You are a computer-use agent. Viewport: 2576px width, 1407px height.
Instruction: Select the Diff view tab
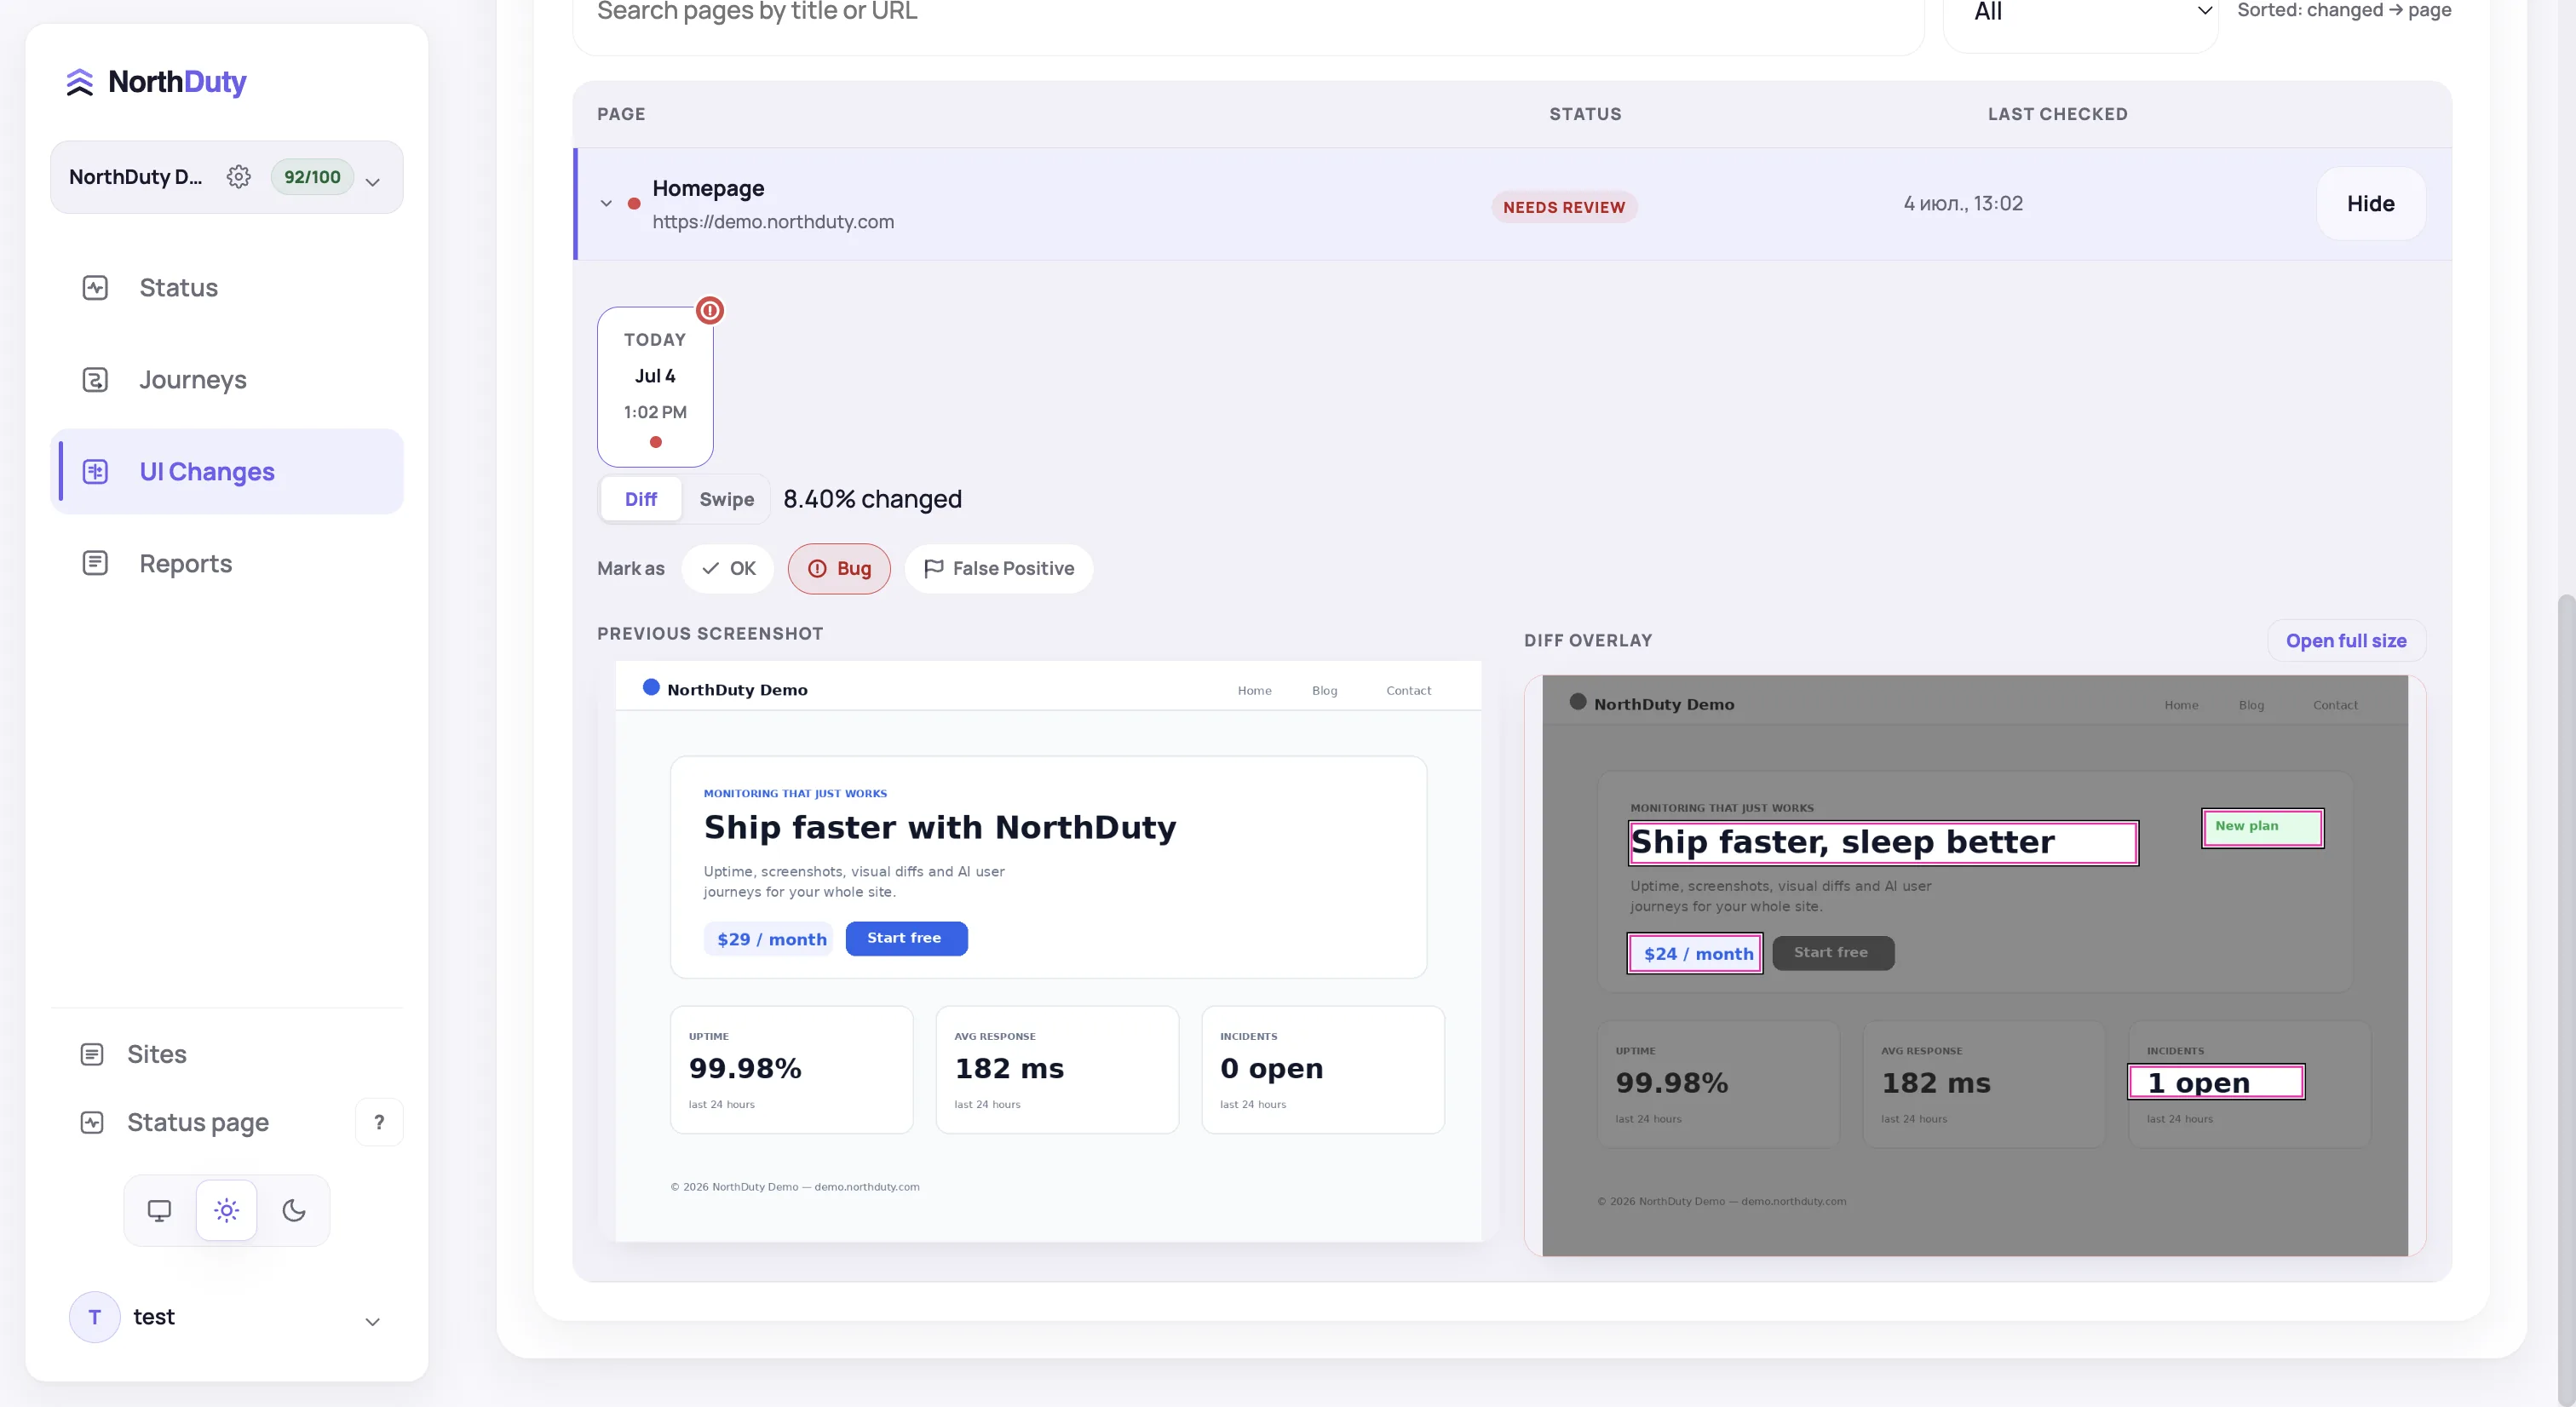click(641, 500)
